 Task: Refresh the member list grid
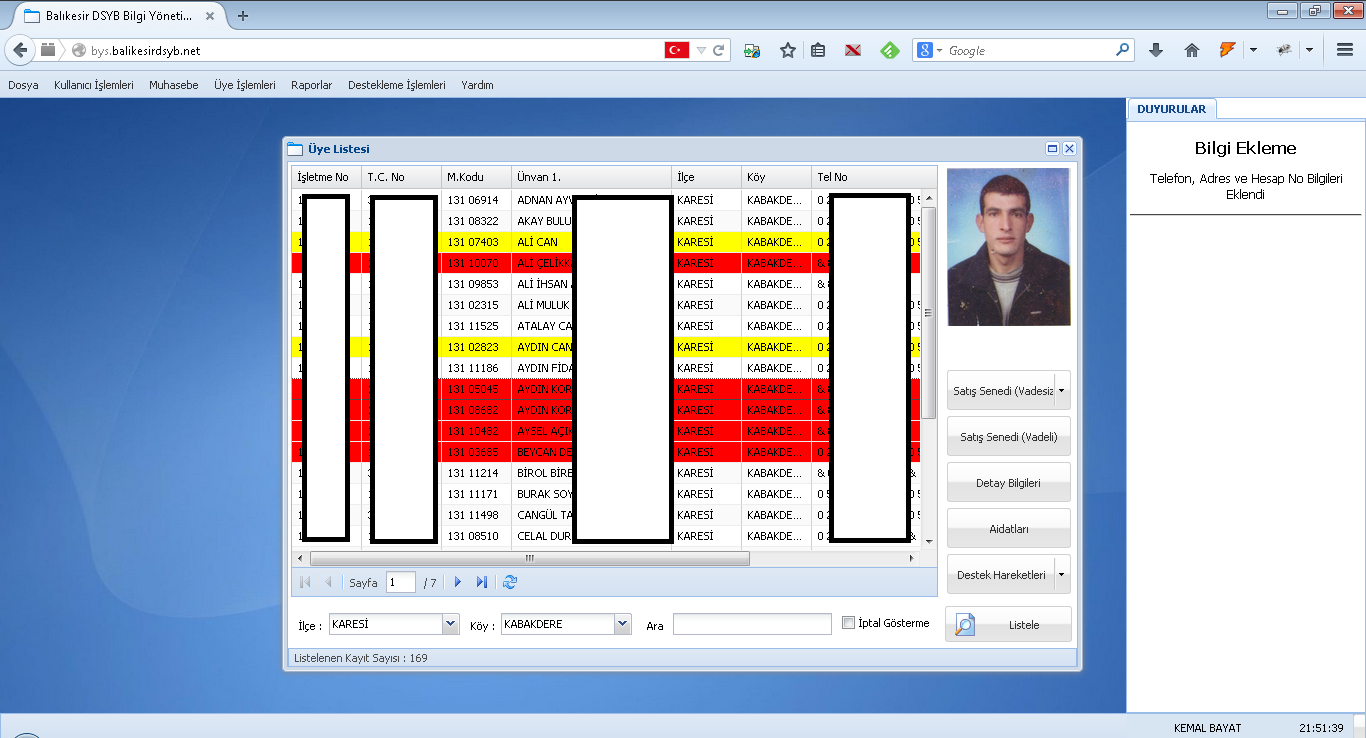510,582
